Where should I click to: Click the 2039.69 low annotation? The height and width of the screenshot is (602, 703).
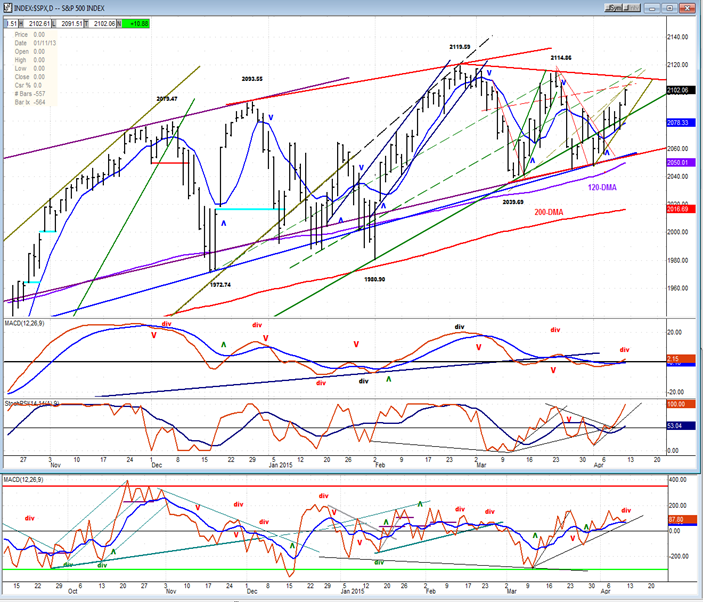[518, 201]
